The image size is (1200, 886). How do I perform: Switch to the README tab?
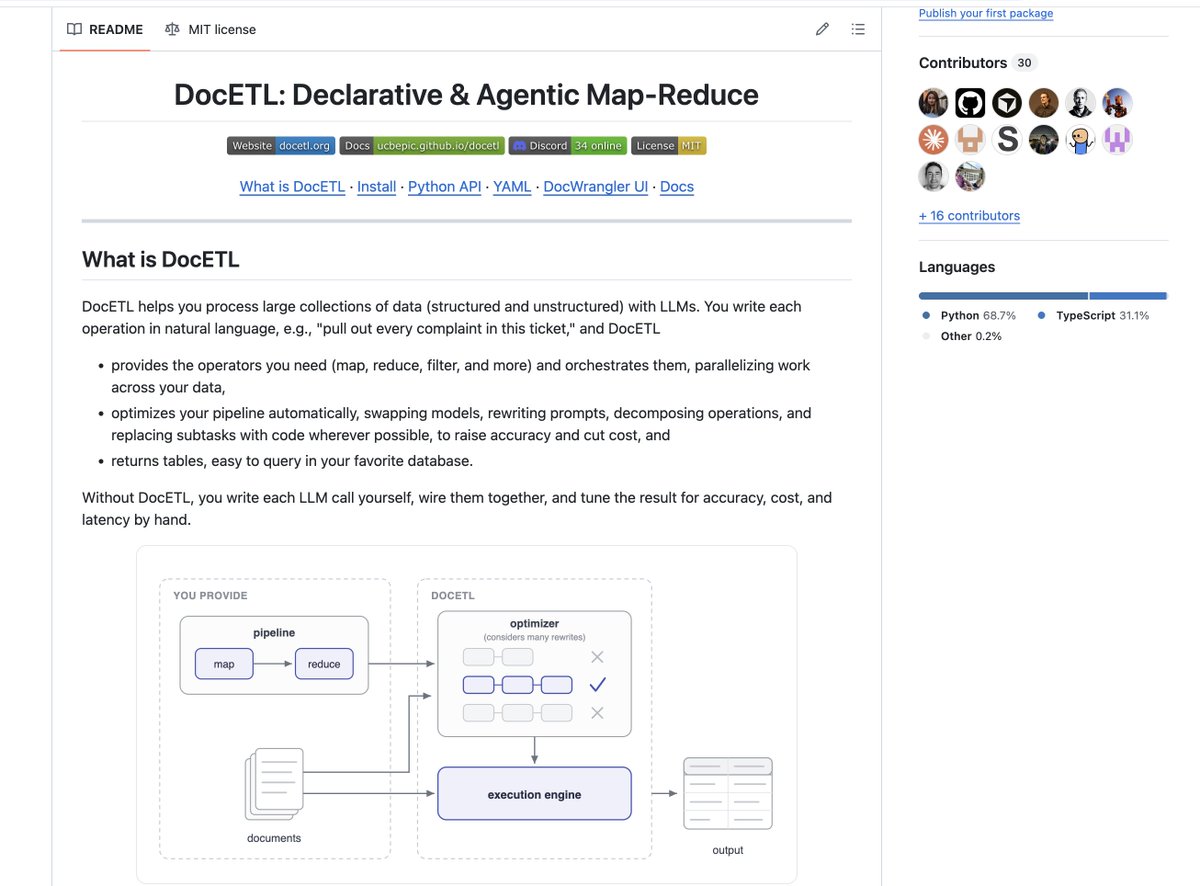105,29
